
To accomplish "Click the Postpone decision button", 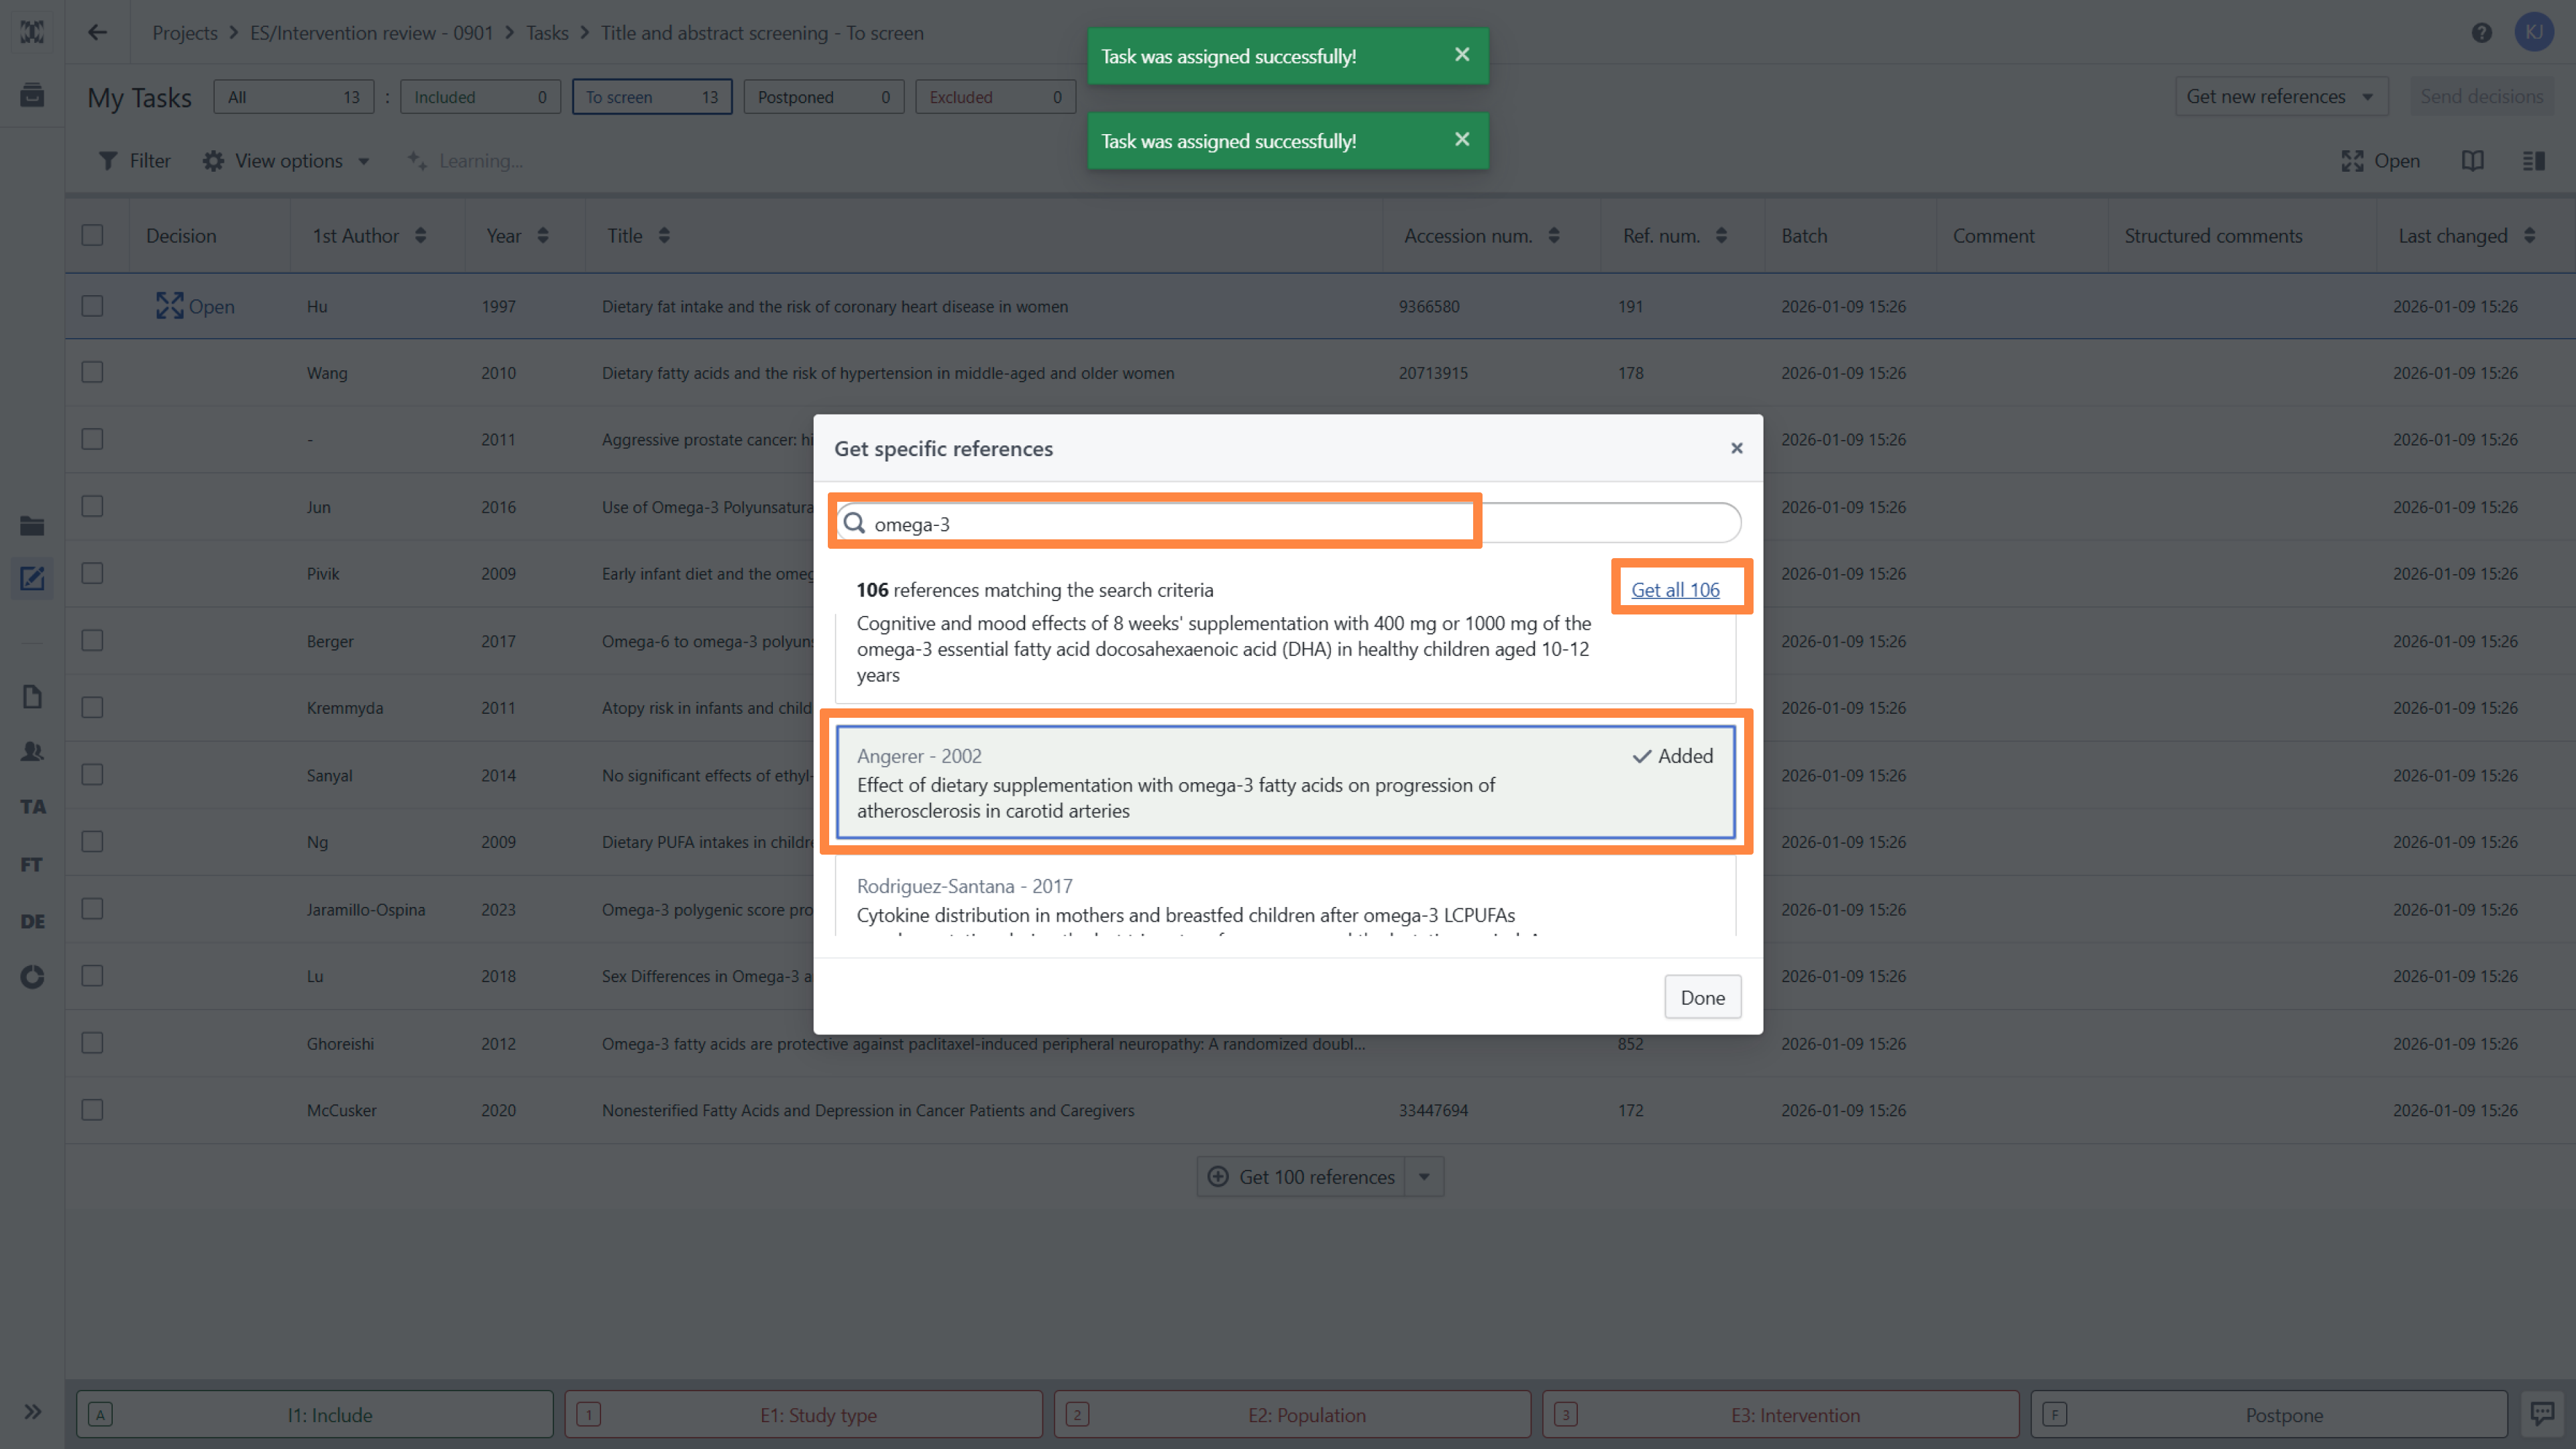I will pos(2269,1415).
